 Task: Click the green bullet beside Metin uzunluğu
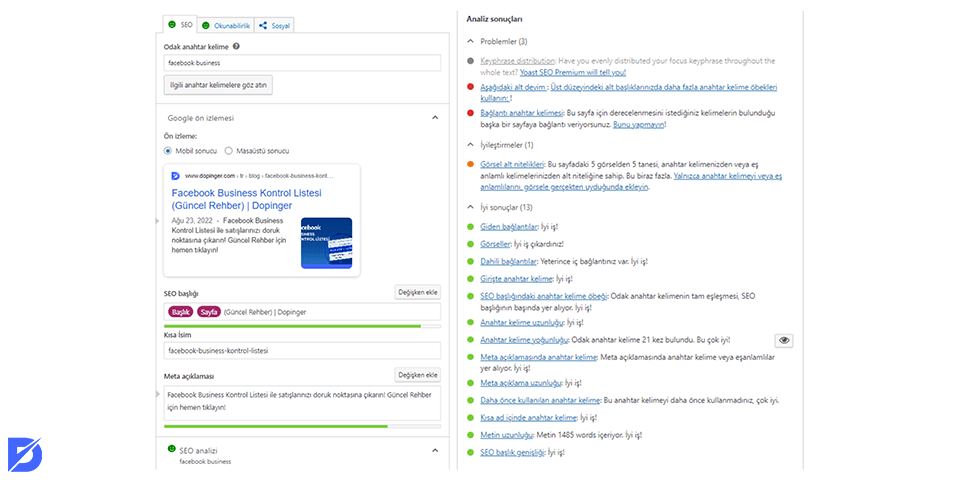click(x=470, y=435)
